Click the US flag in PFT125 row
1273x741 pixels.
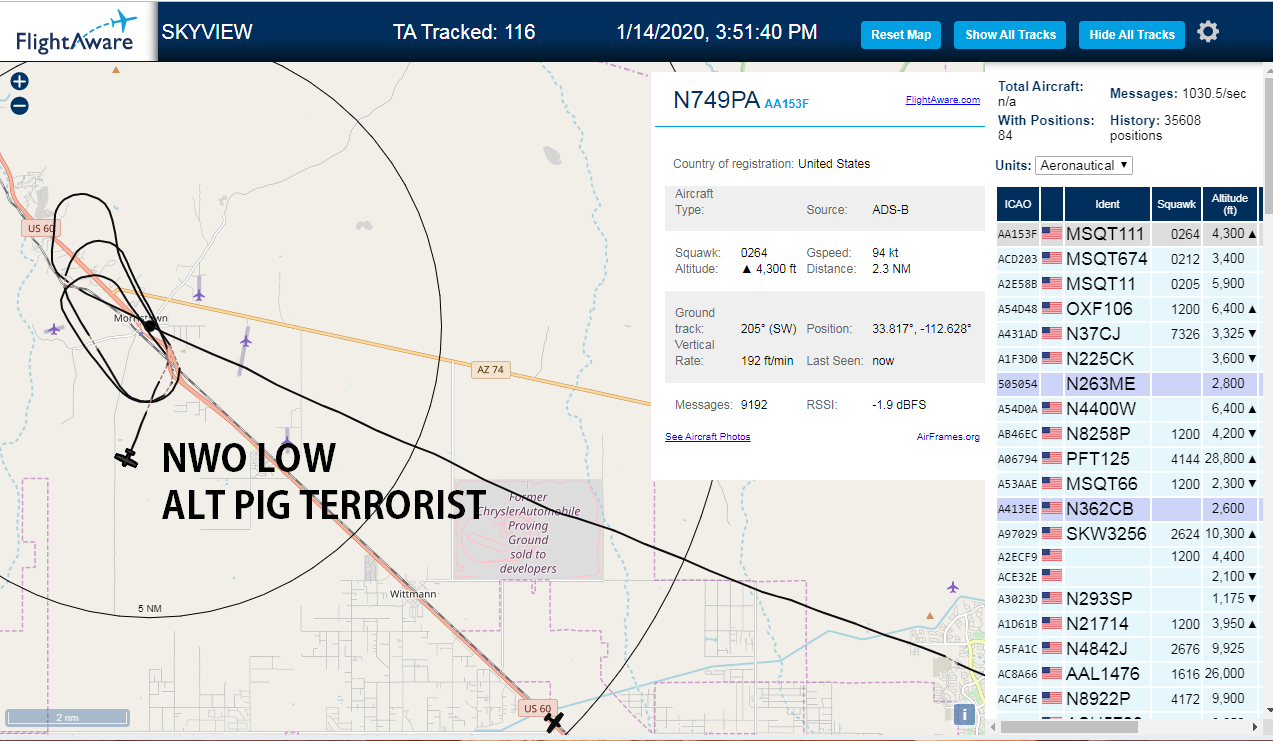[x=1052, y=459]
